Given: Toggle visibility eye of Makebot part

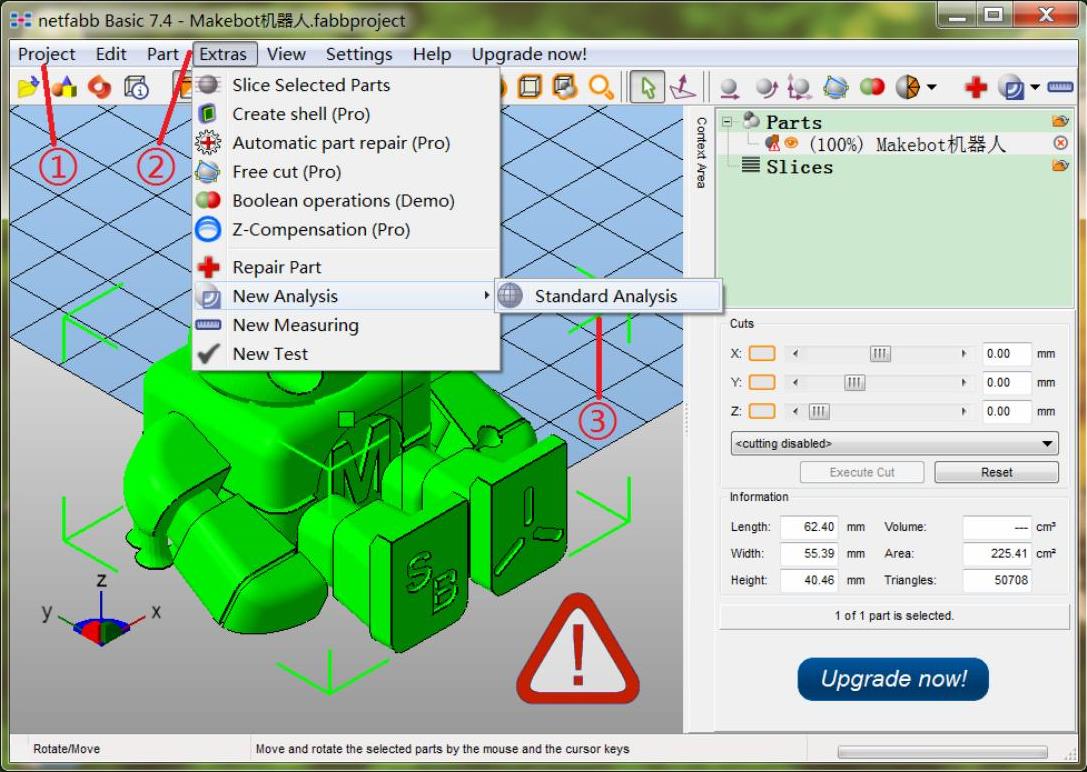Looking at the screenshot, I should point(791,143).
